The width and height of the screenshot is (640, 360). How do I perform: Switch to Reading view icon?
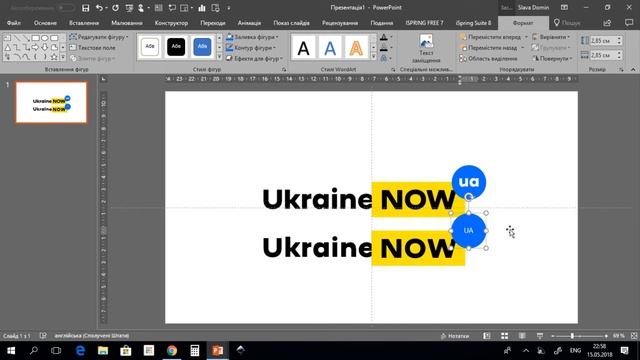click(522, 336)
